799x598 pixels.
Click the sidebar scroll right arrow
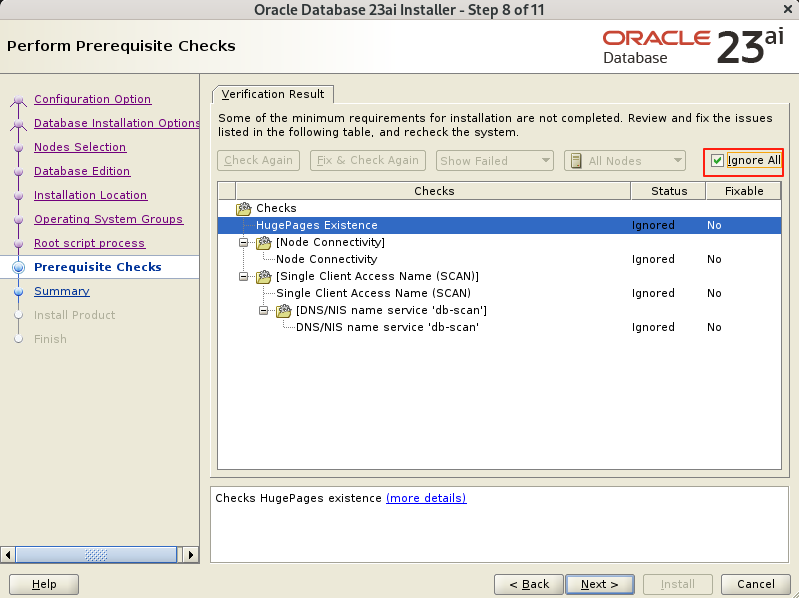(191, 555)
